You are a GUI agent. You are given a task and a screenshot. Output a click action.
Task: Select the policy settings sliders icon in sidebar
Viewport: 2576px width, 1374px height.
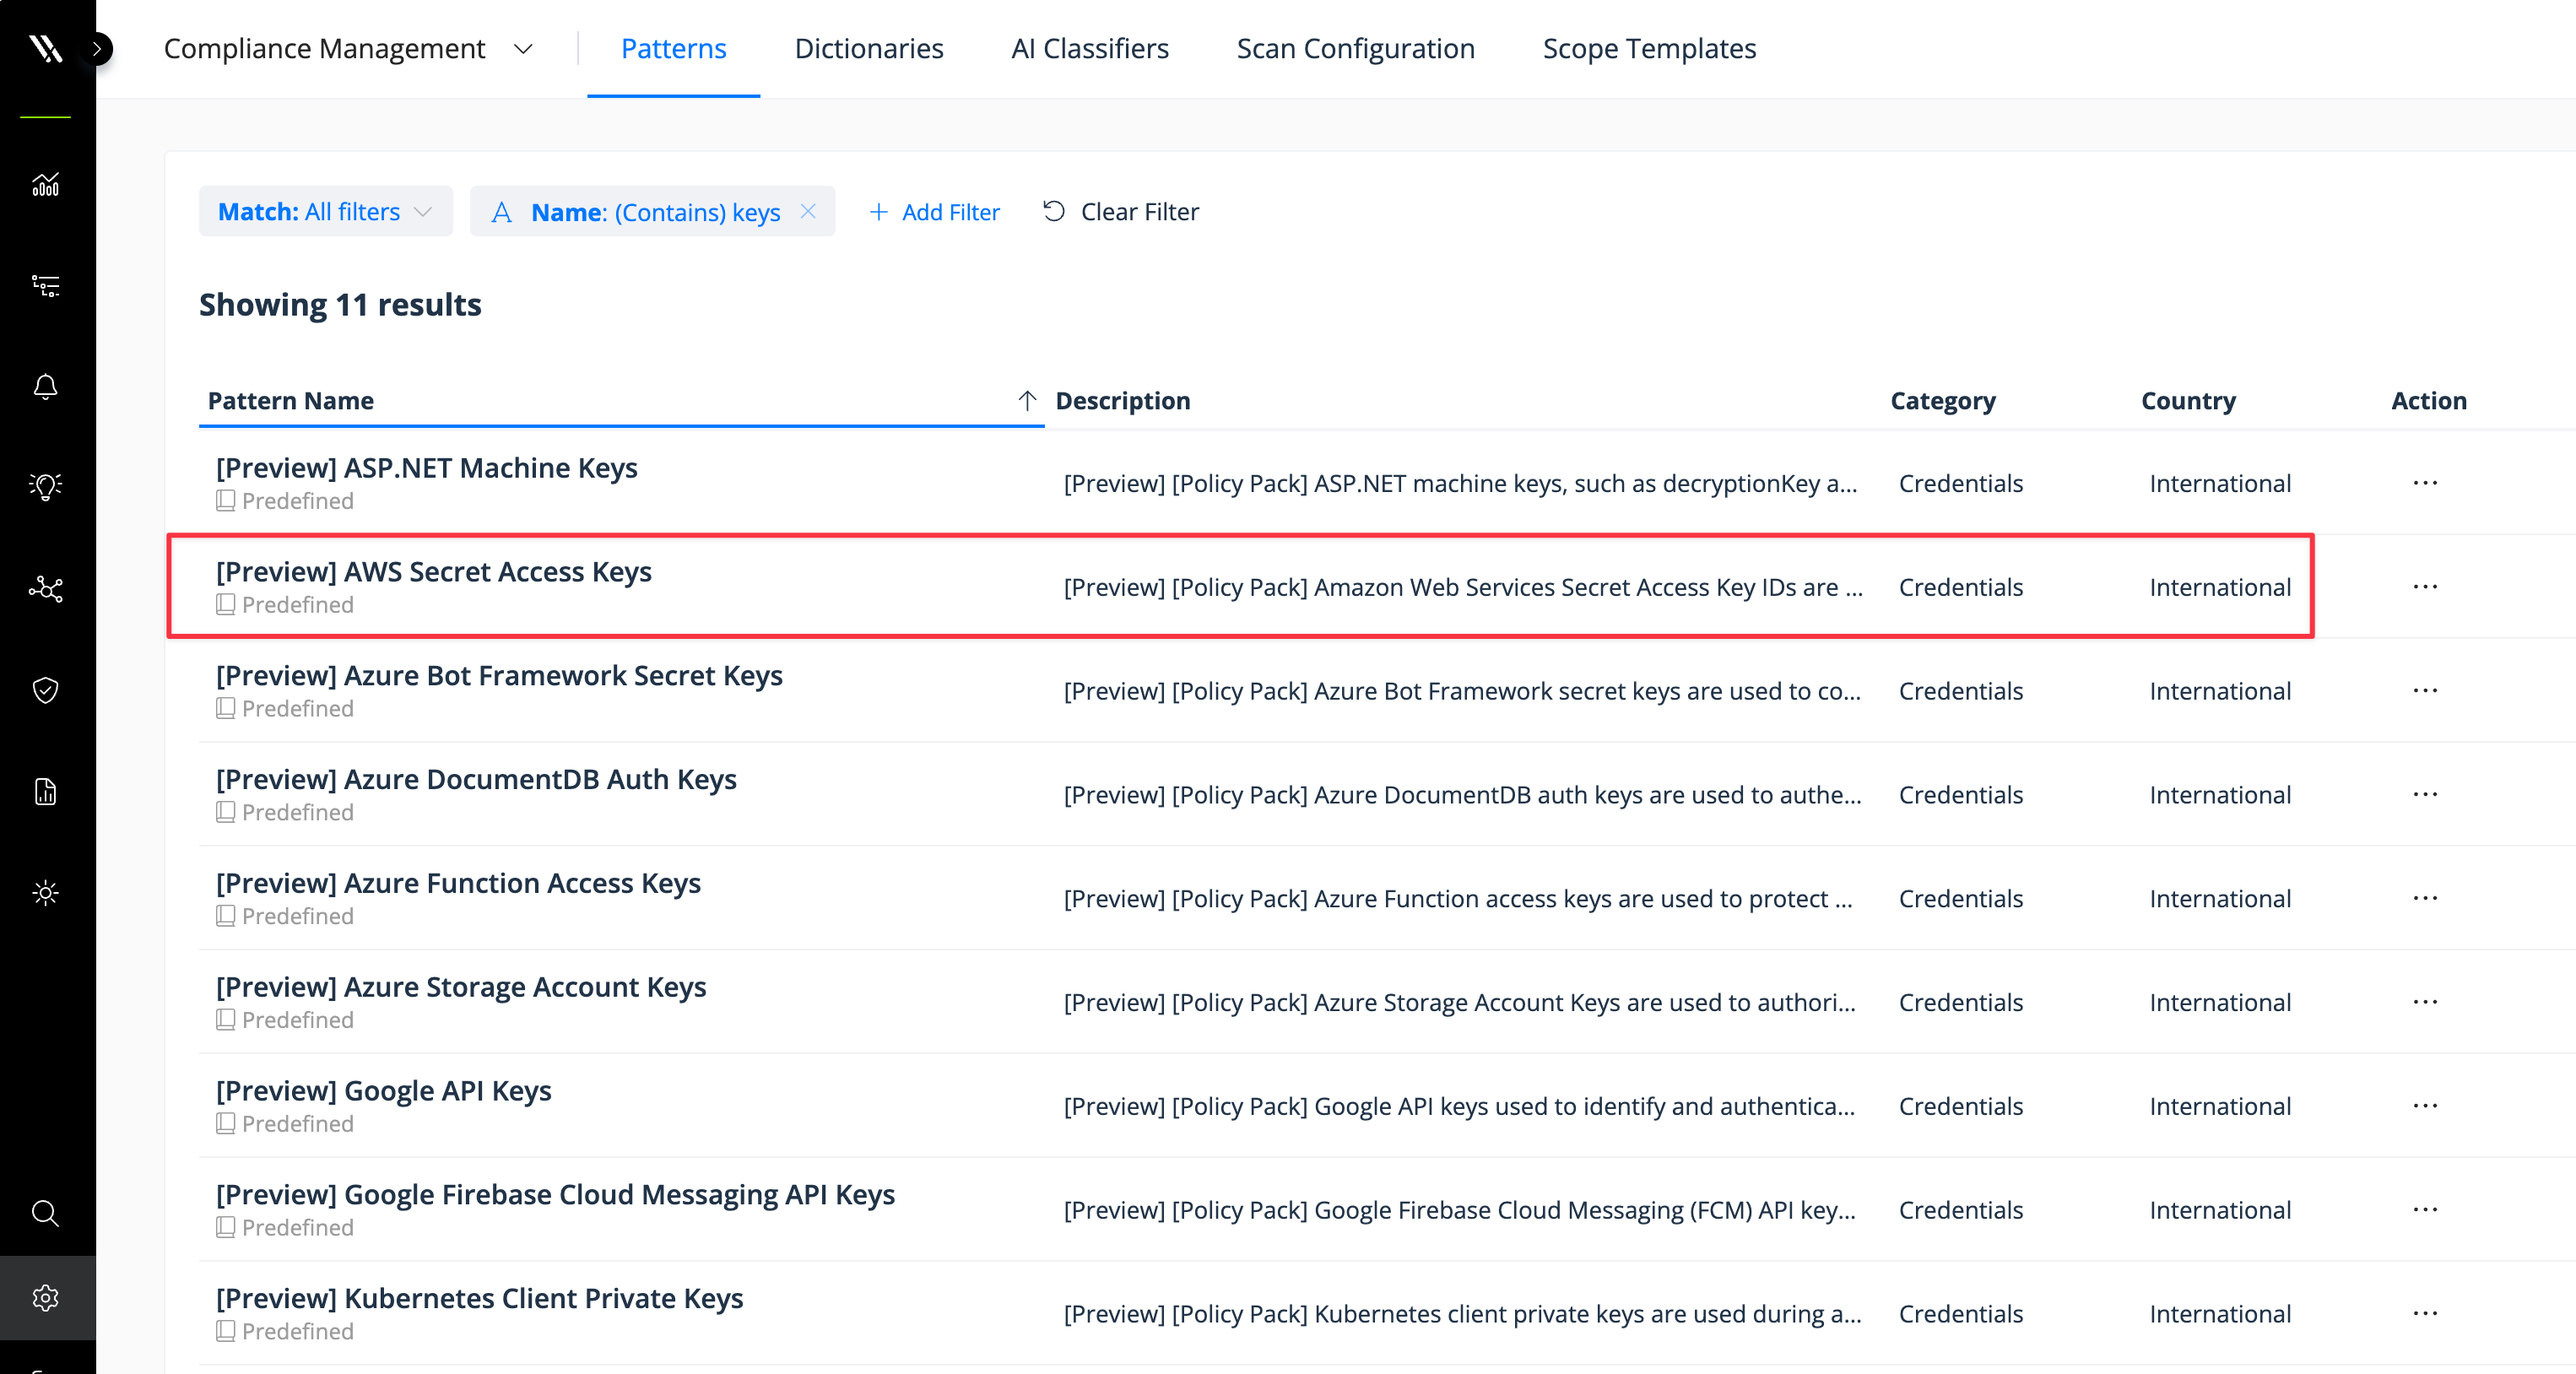click(x=45, y=286)
